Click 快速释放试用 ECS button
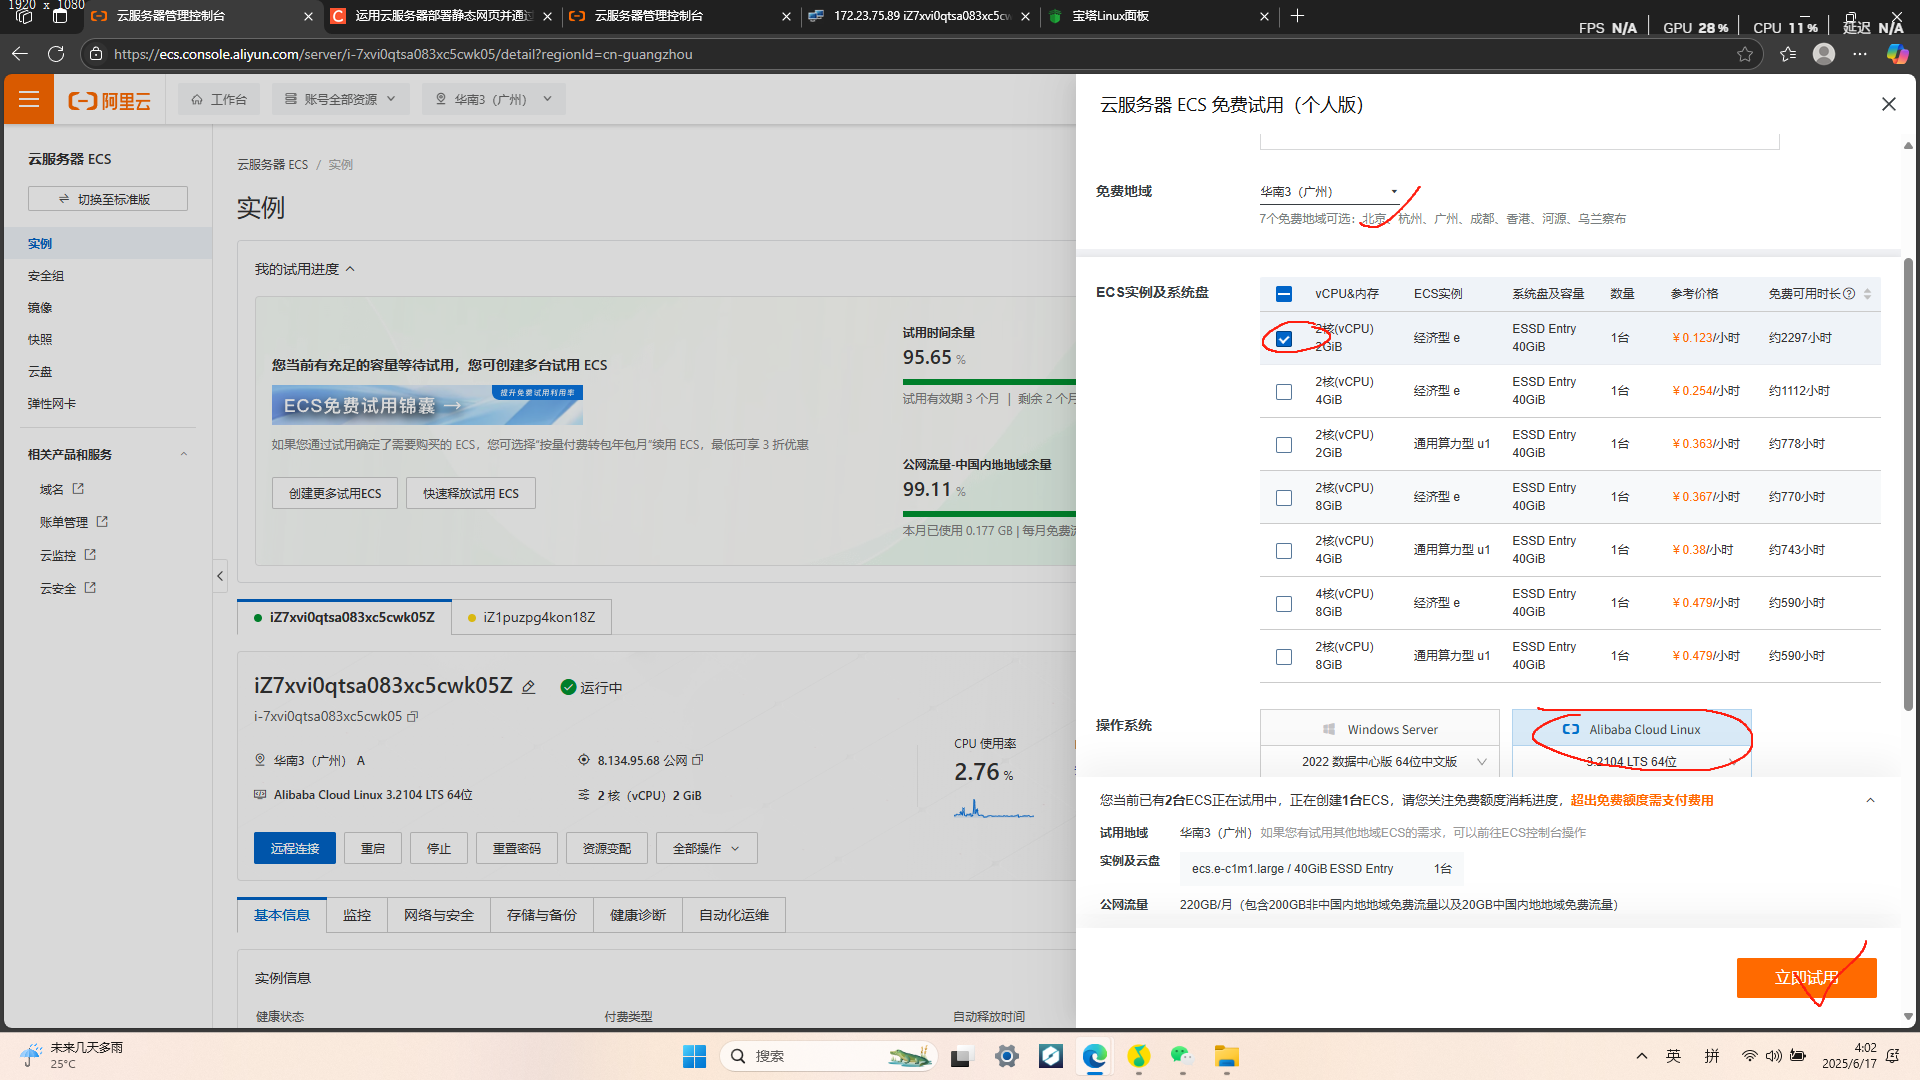The image size is (1920, 1080). tap(471, 493)
